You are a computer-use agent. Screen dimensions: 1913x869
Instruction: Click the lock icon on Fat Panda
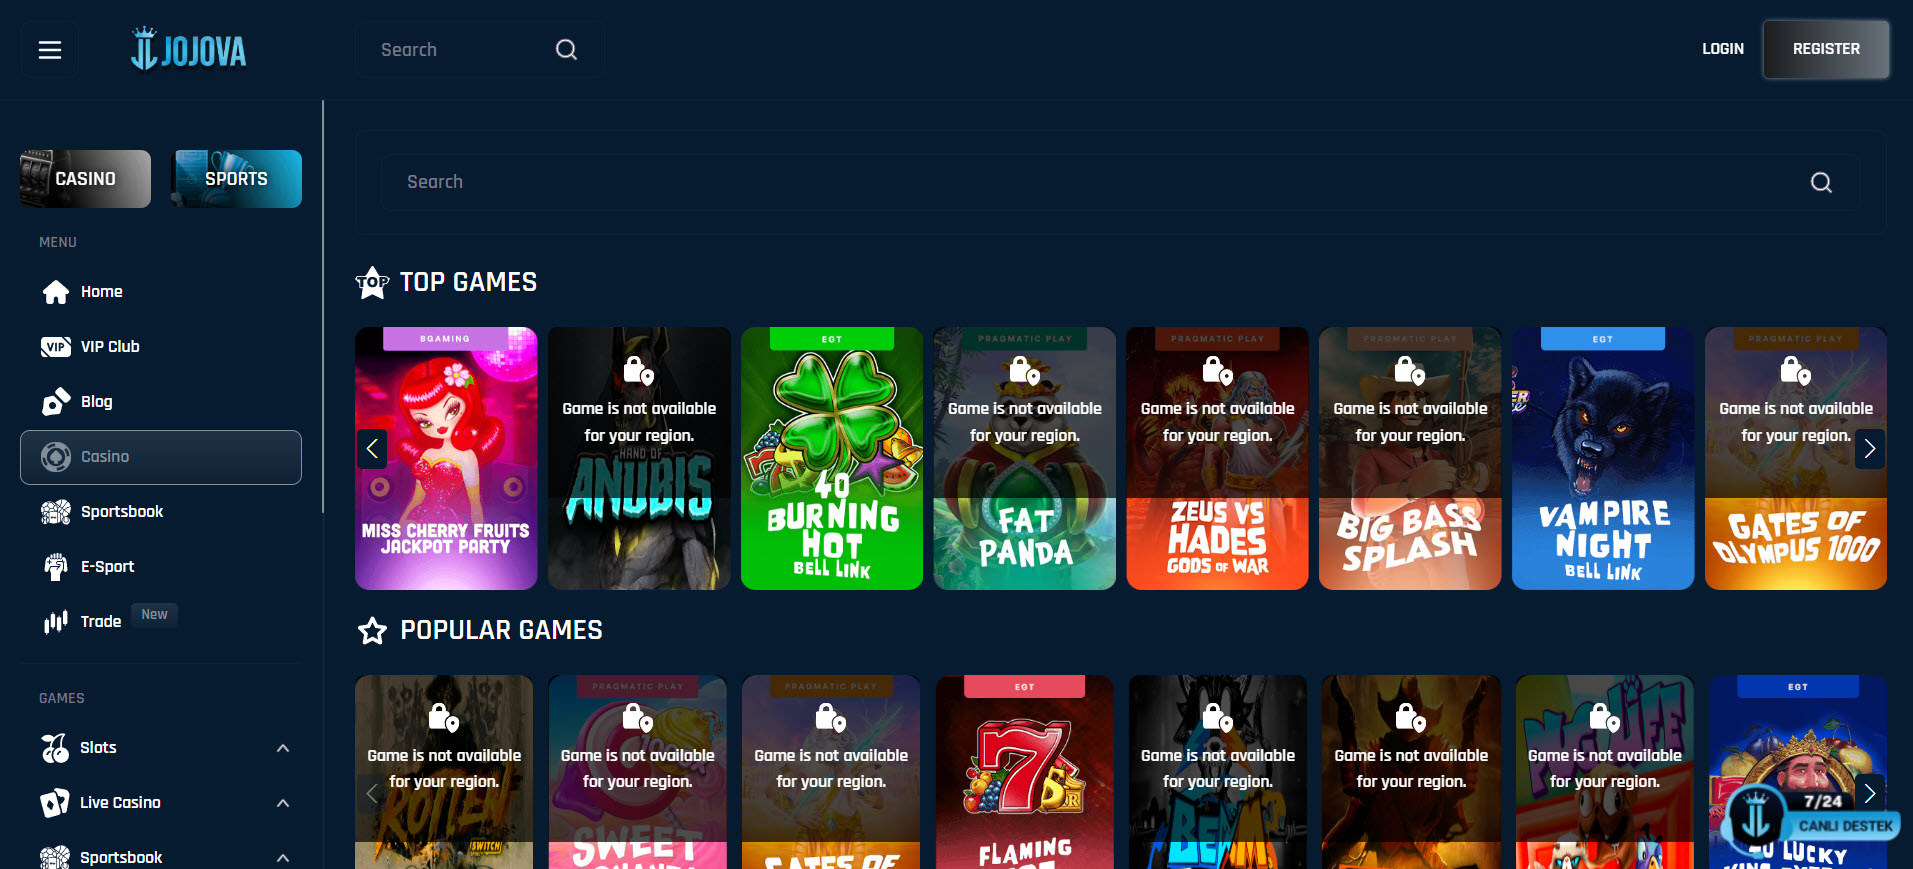click(x=1024, y=371)
